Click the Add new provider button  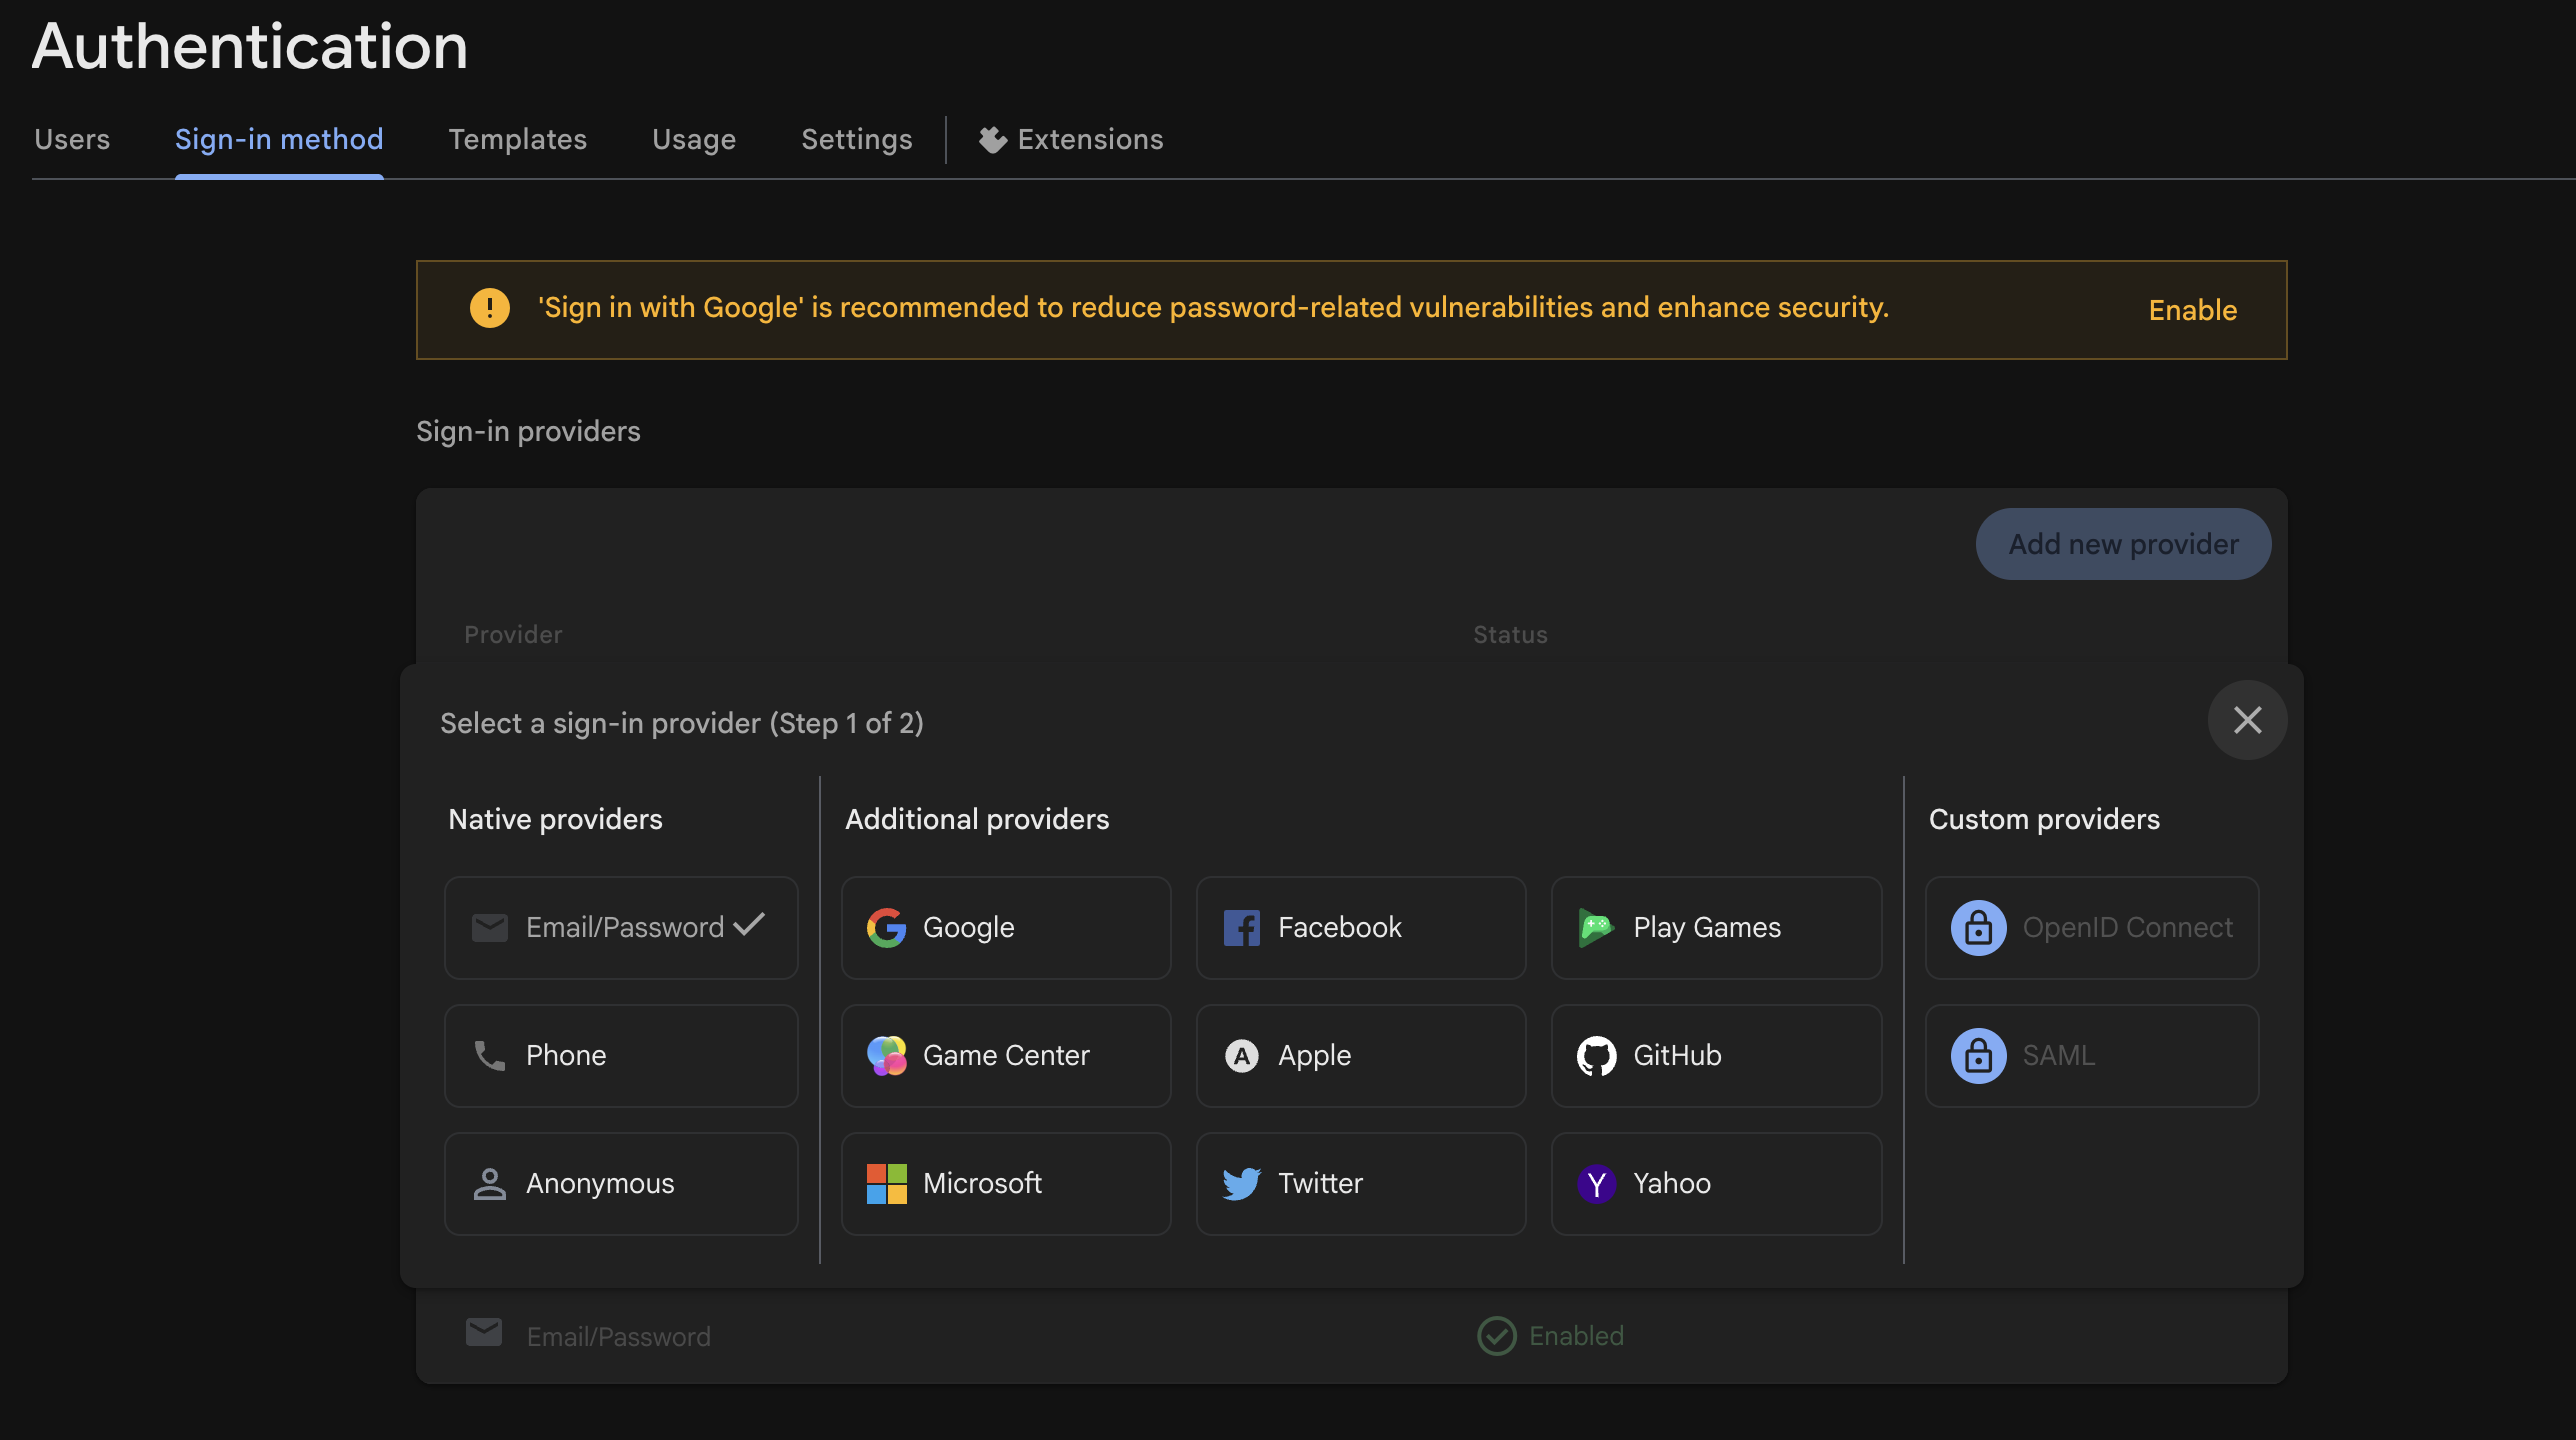tap(2123, 544)
